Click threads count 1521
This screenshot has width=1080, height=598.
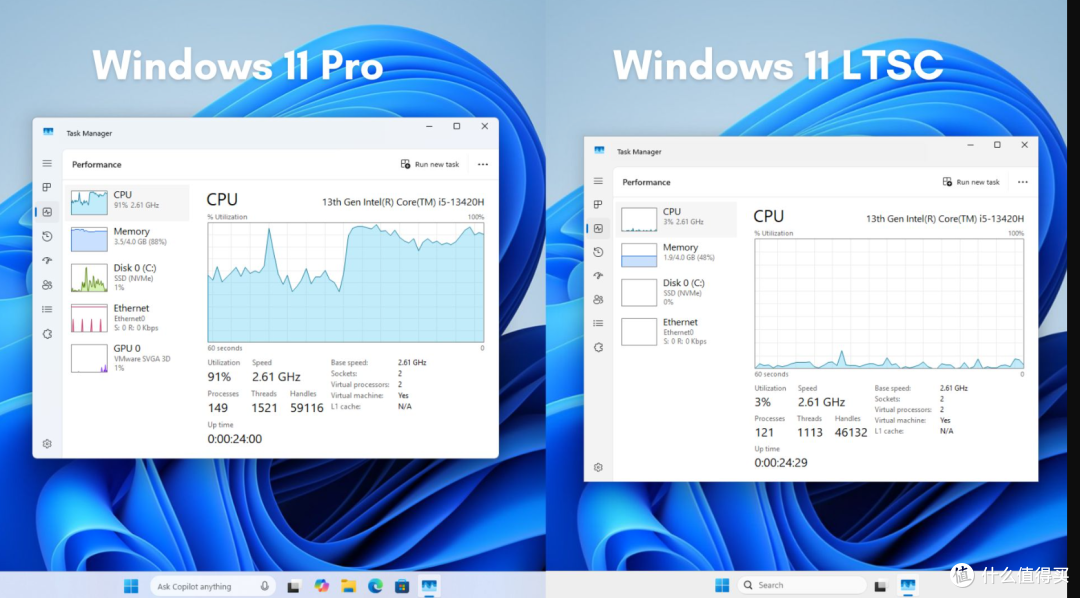point(264,408)
